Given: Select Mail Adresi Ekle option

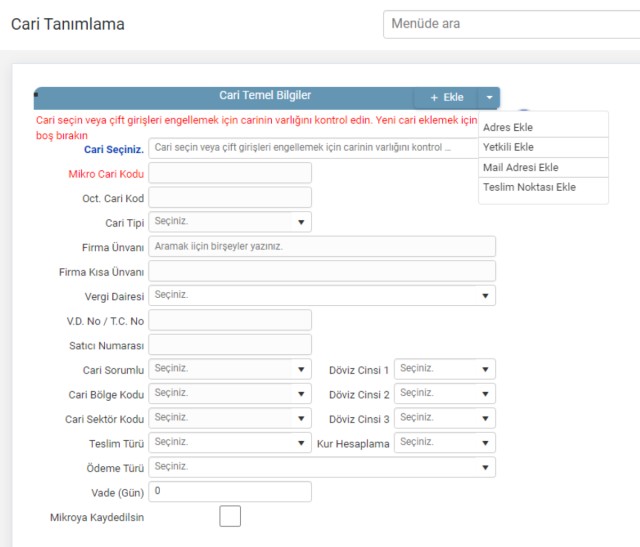Looking at the screenshot, I should 543,167.
